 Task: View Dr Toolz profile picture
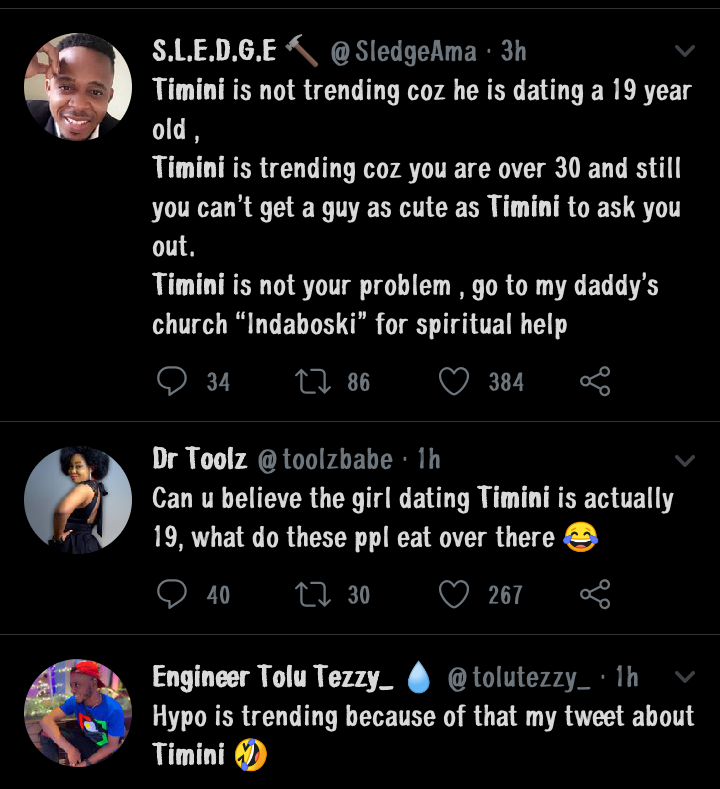pos(77,499)
